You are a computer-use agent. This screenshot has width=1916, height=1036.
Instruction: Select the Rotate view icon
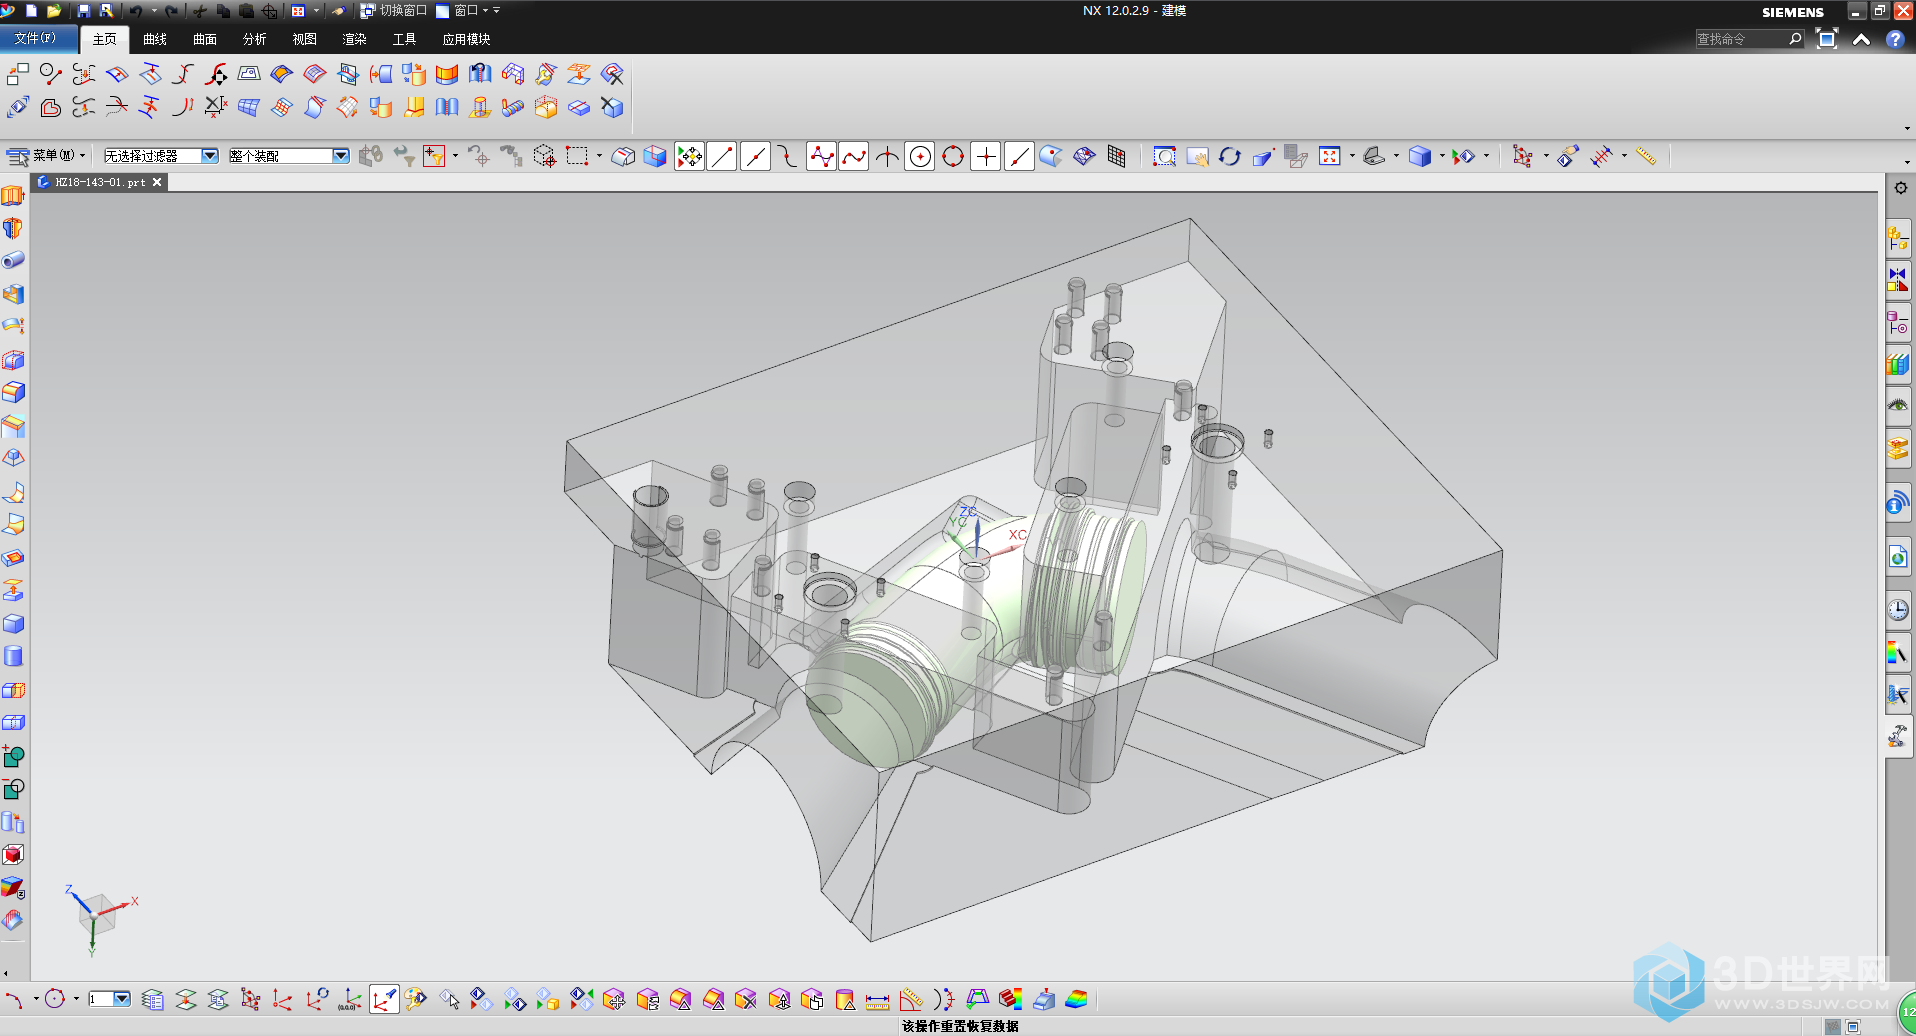(x=1230, y=156)
